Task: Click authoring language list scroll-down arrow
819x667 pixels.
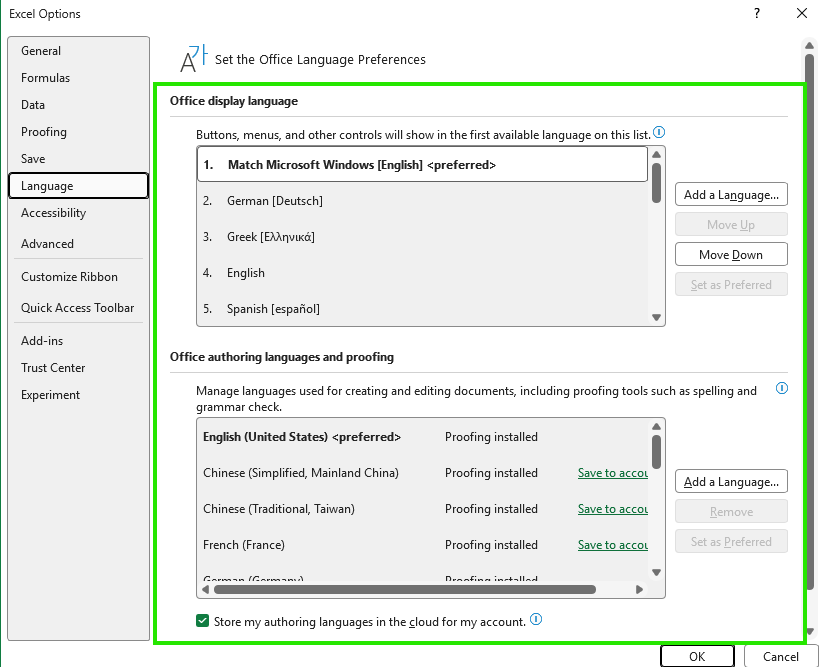Action: point(657,572)
